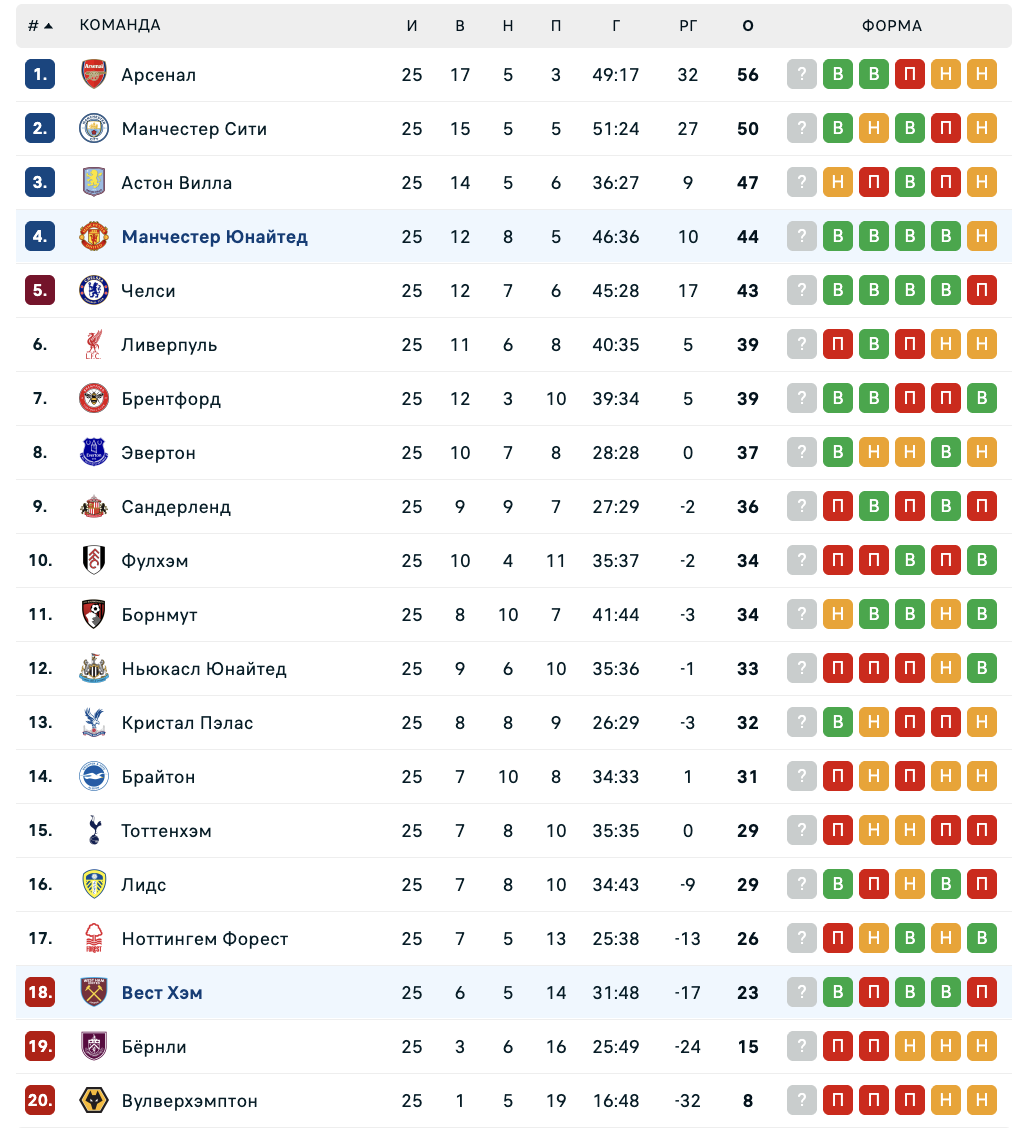Click Arsenal's gray question mark form badge
Screen dimensions: 1030x1136
tap(802, 75)
